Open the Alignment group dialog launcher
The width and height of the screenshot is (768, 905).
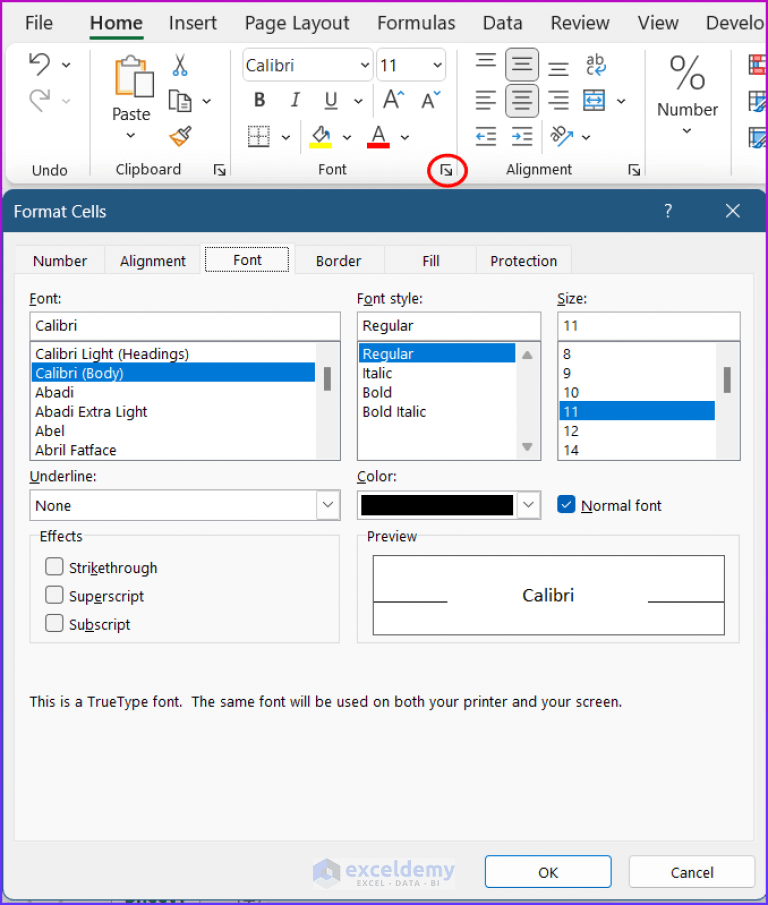tap(634, 170)
